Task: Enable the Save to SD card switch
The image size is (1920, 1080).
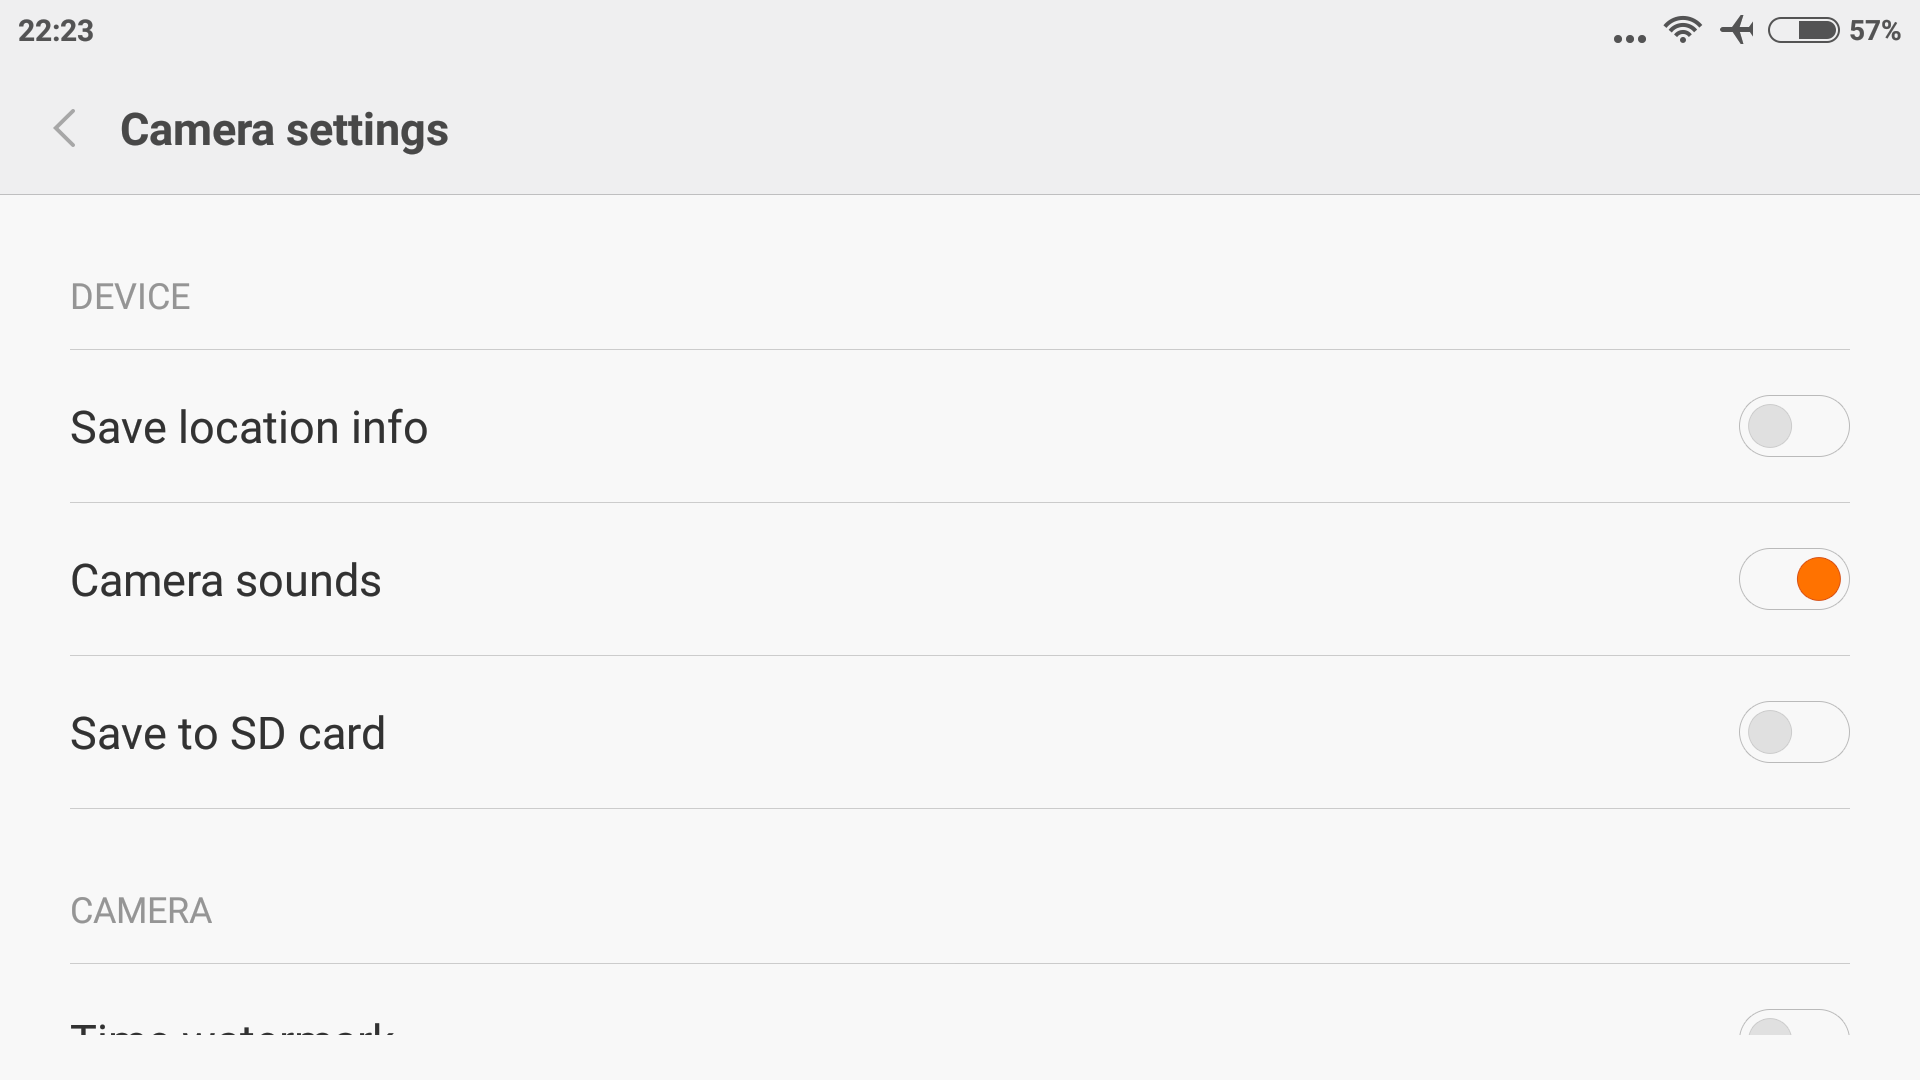Action: (x=1794, y=732)
